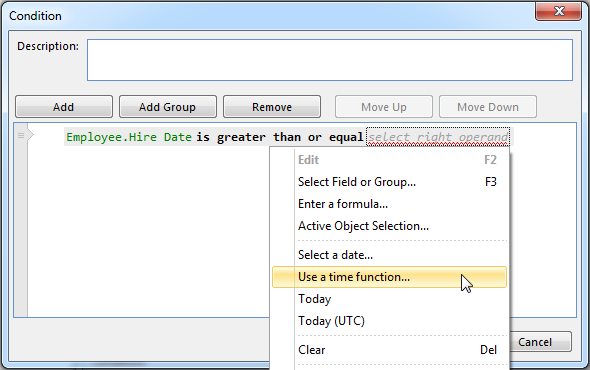Select the Employee.Hire Date left operand

pyautogui.click(x=129, y=137)
